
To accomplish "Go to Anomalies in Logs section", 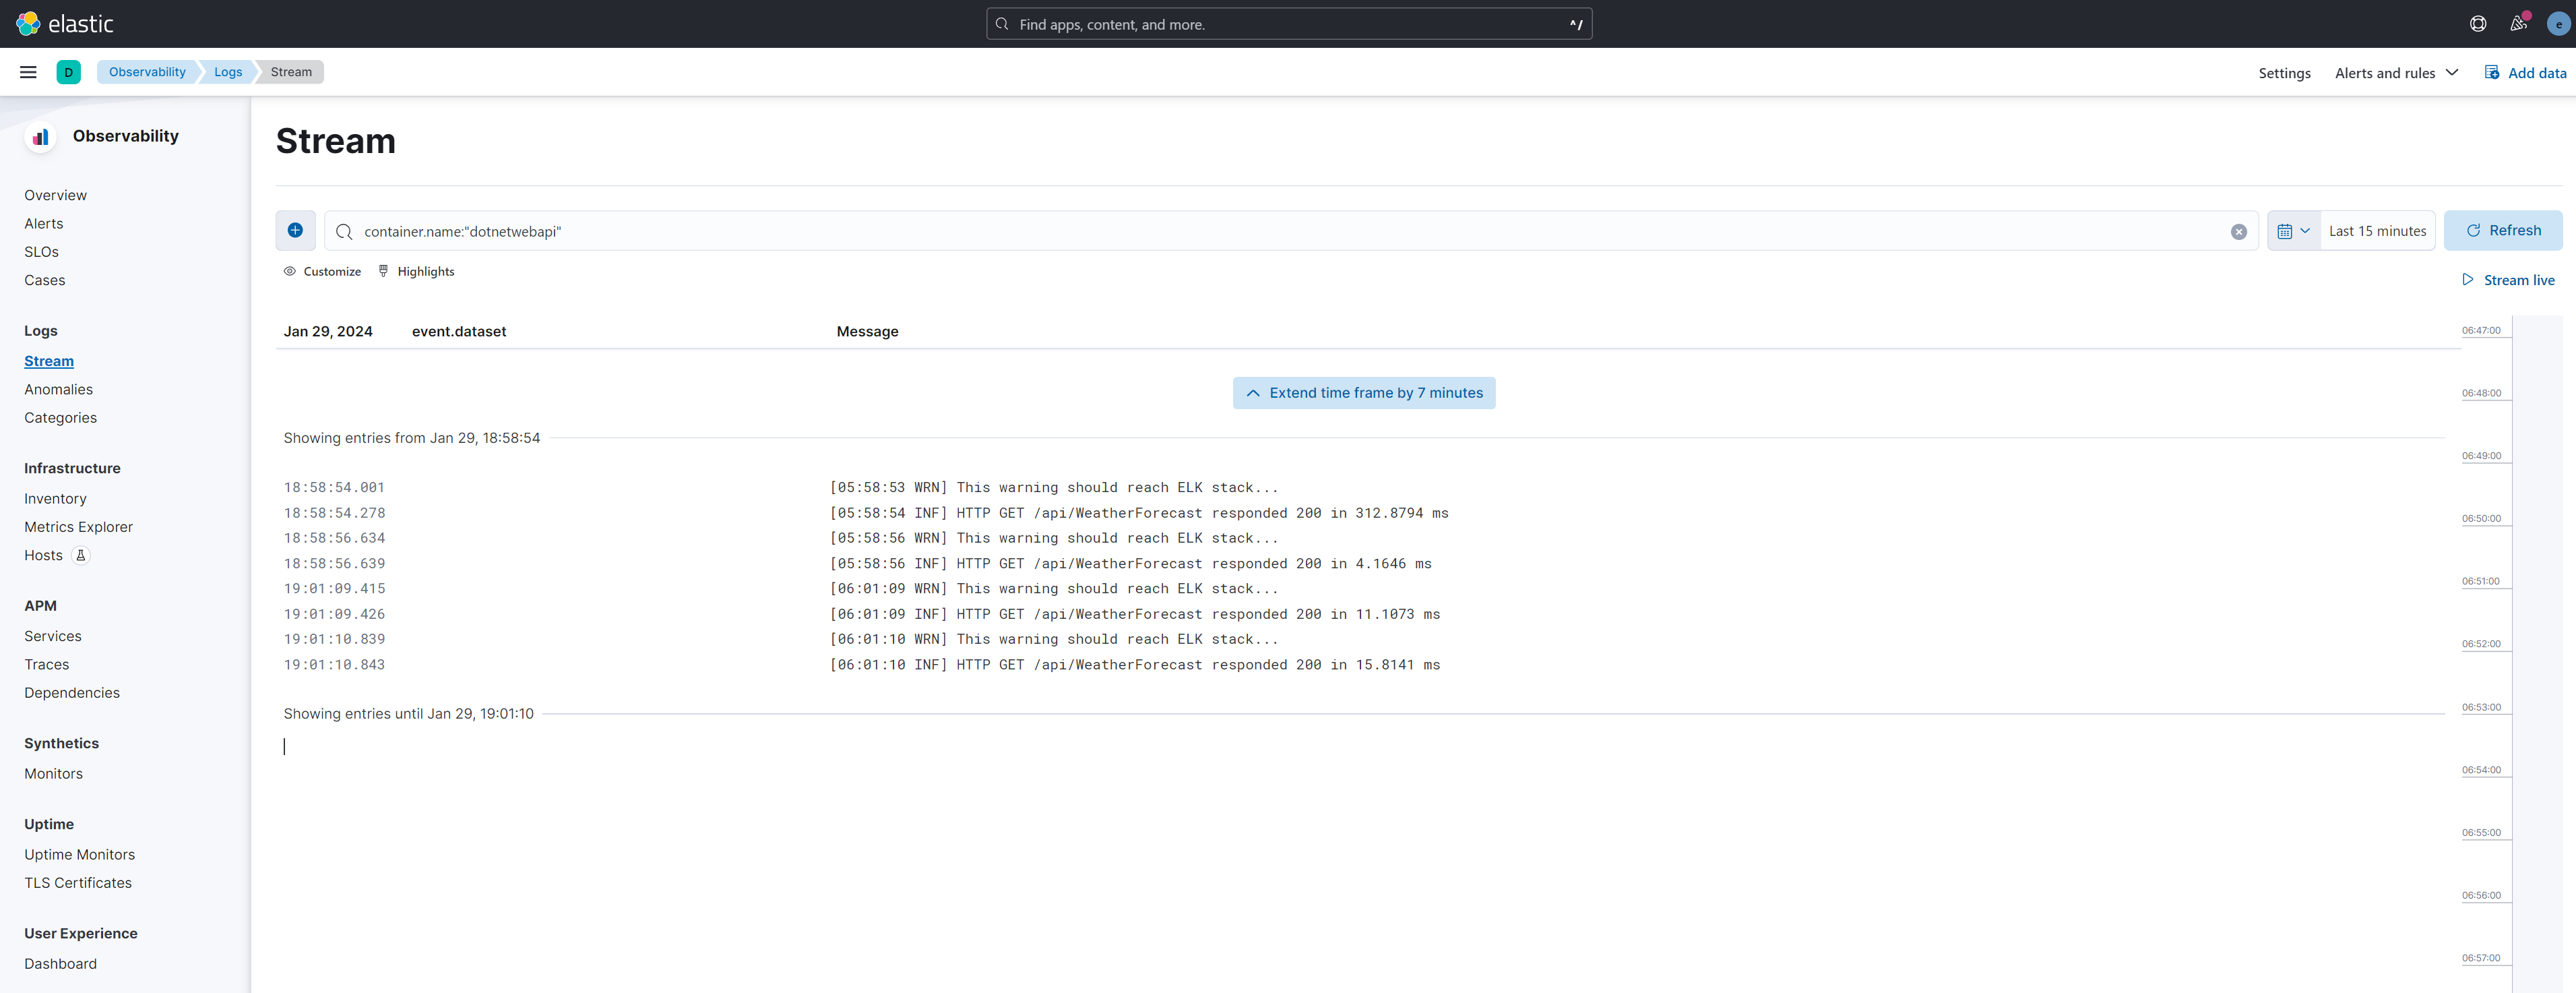I will [x=58, y=389].
